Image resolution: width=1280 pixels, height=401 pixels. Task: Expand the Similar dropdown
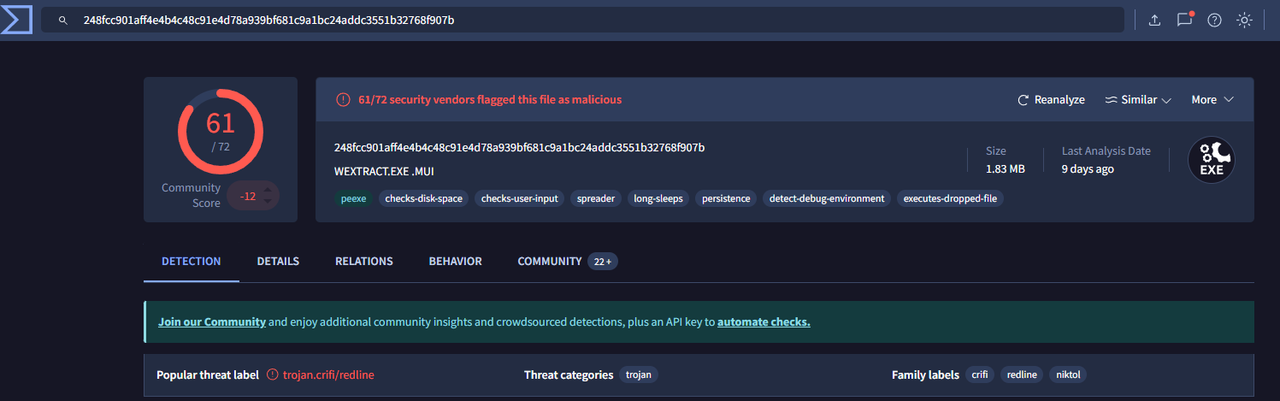(1138, 100)
